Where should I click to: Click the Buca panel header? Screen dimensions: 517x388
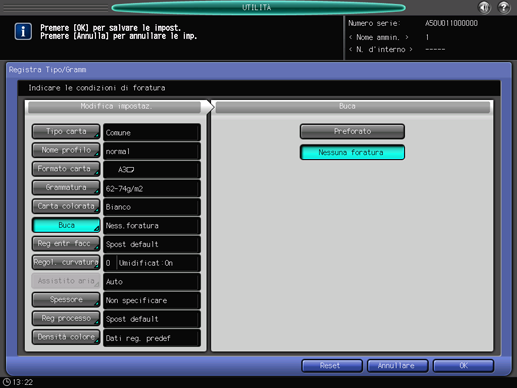[x=353, y=107]
